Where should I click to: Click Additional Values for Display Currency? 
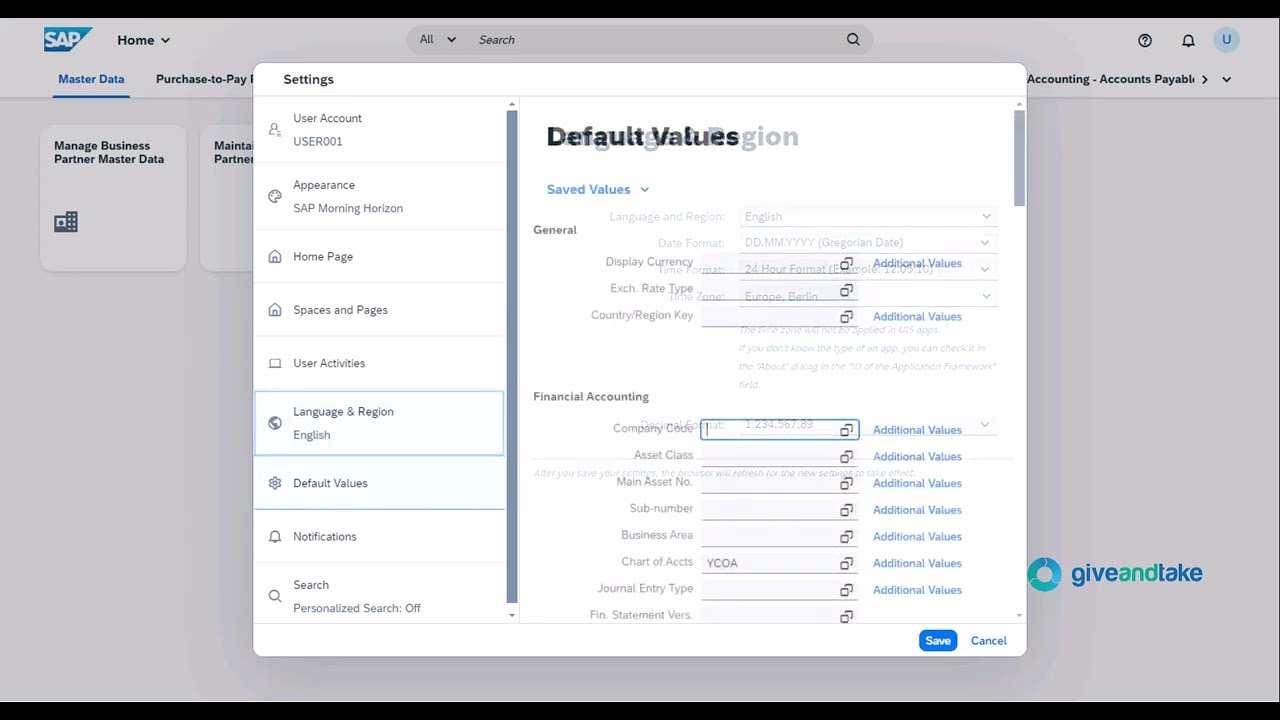917,263
